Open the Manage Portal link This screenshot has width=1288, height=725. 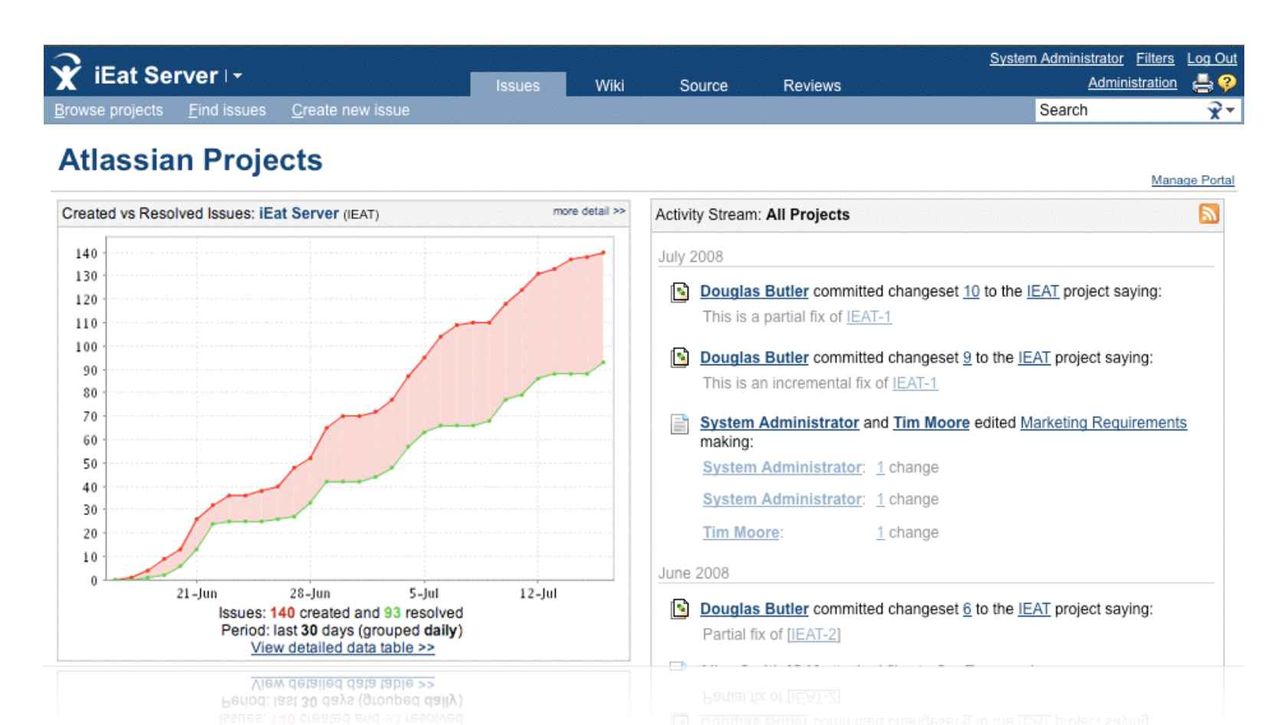click(x=1193, y=180)
